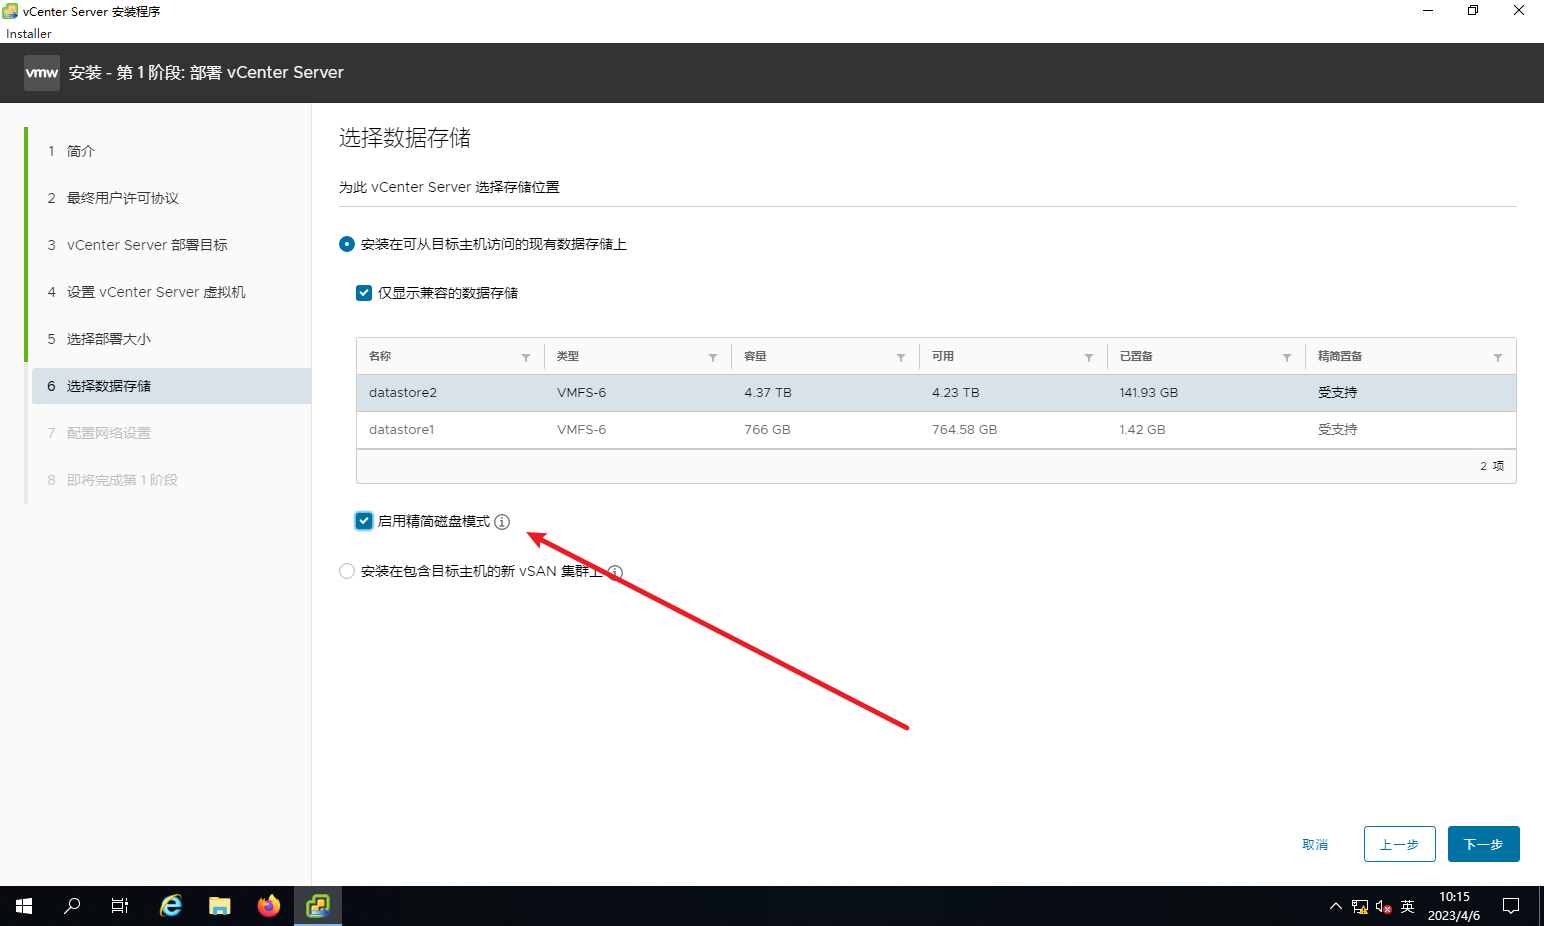Open the 类型 column filter
The width and height of the screenshot is (1544, 926).
coord(713,357)
